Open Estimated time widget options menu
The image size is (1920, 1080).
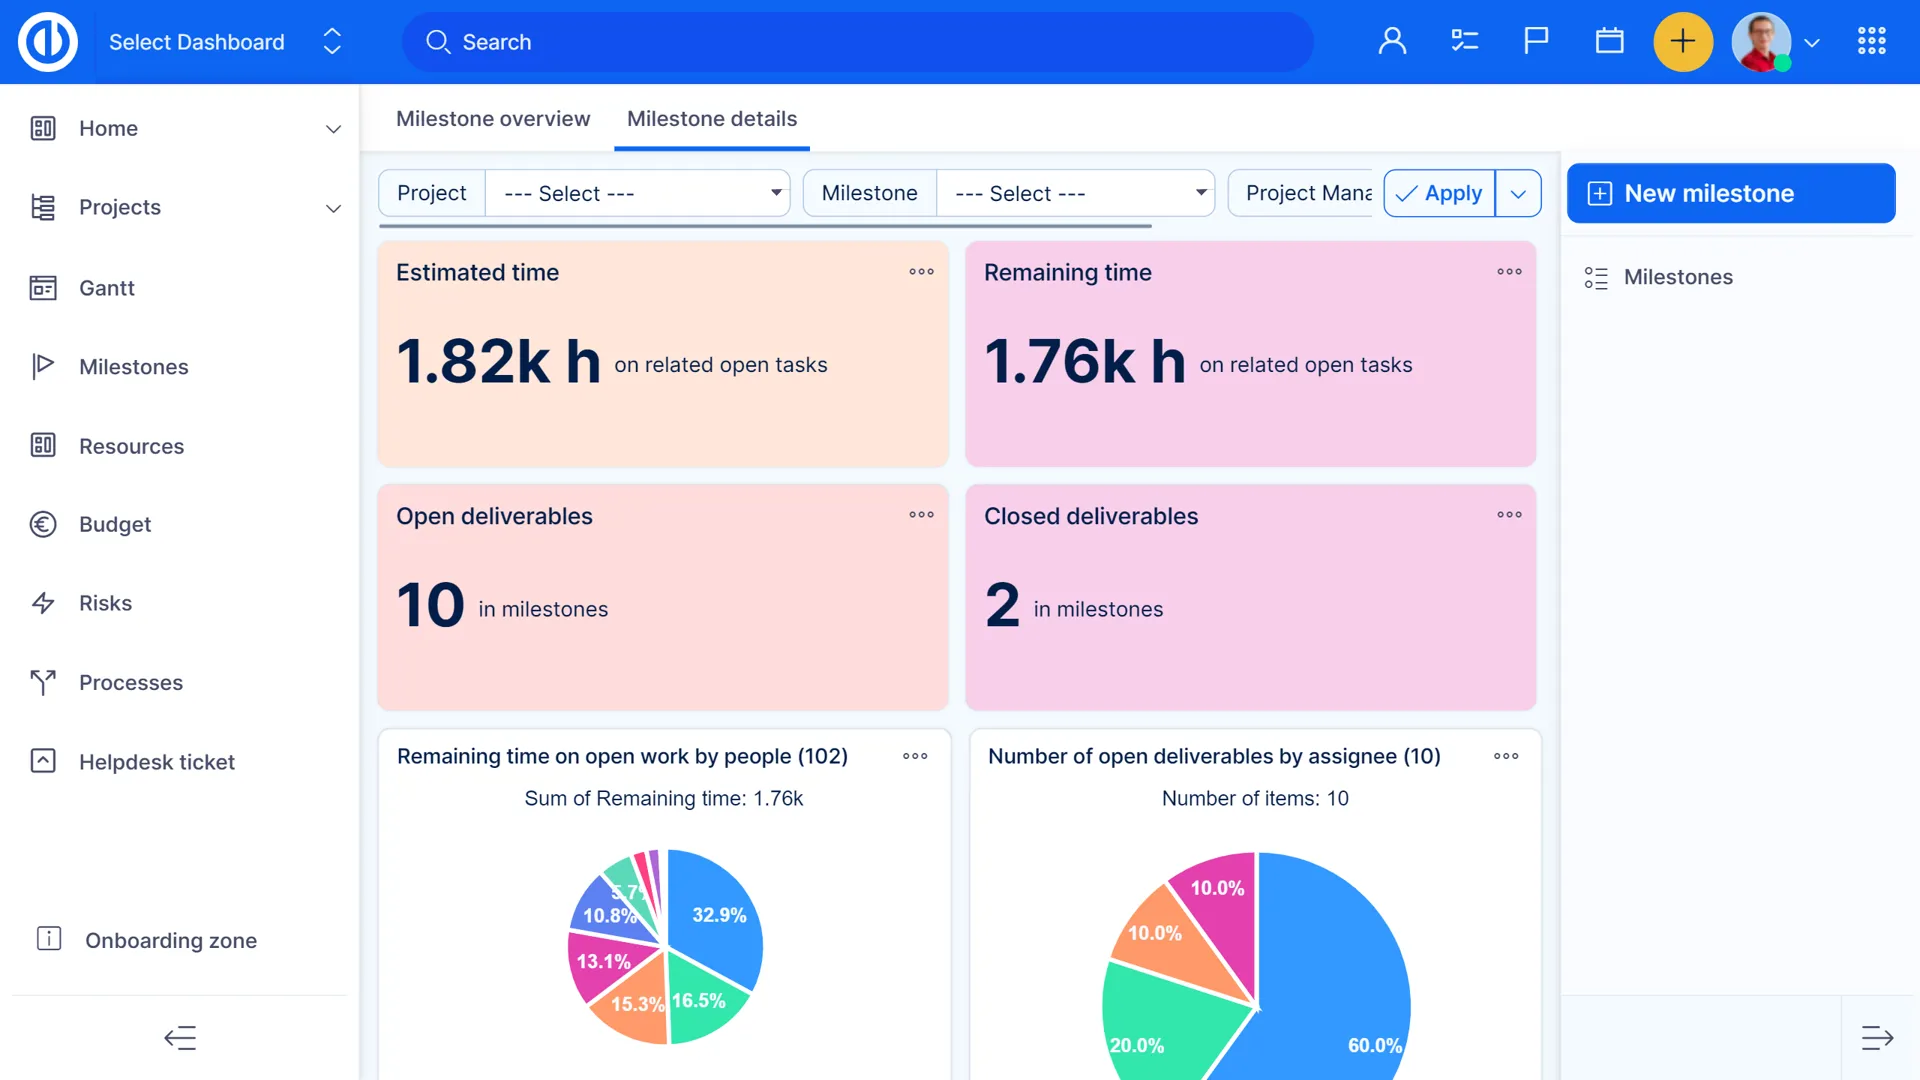tap(921, 272)
